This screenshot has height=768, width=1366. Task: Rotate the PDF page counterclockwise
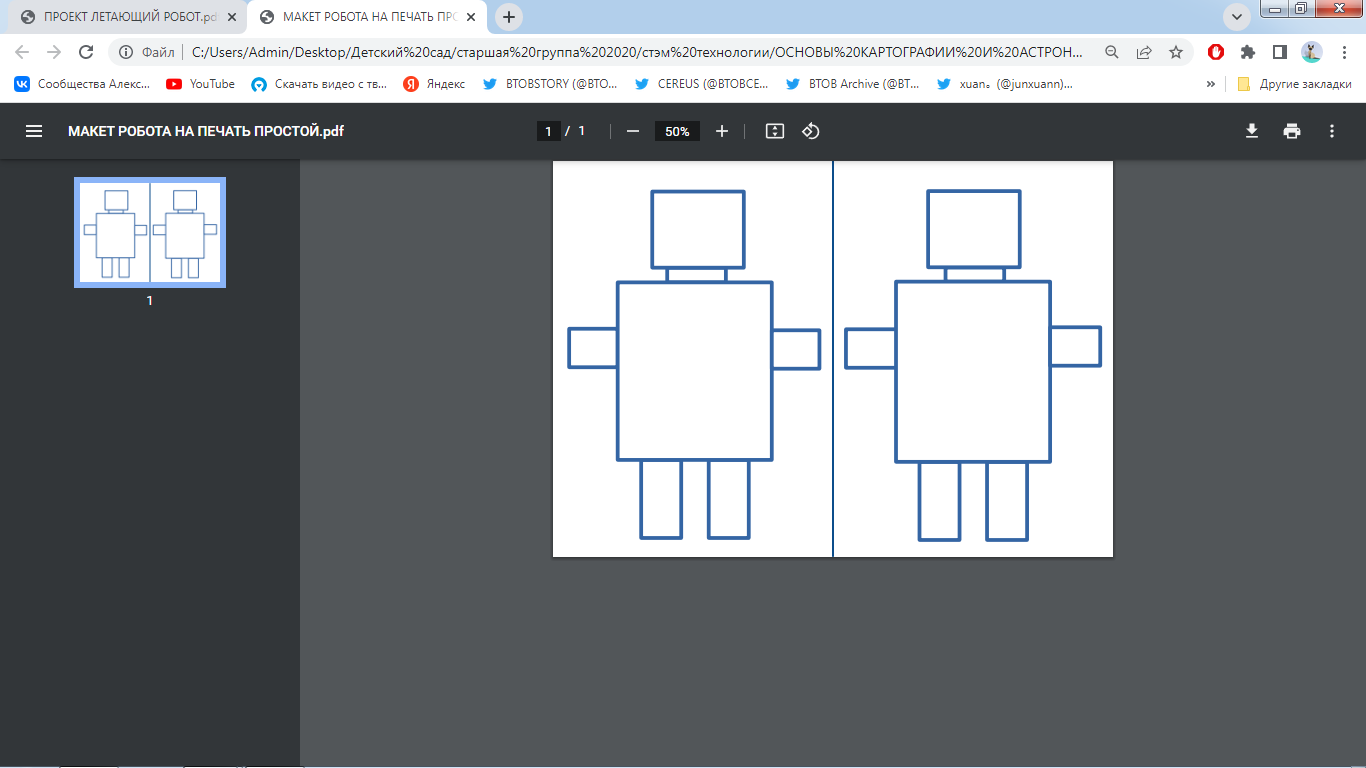tap(811, 131)
